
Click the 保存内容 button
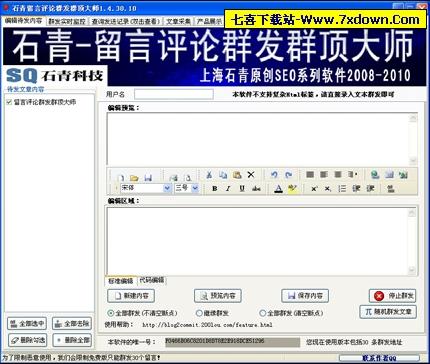pyautogui.click(x=305, y=296)
